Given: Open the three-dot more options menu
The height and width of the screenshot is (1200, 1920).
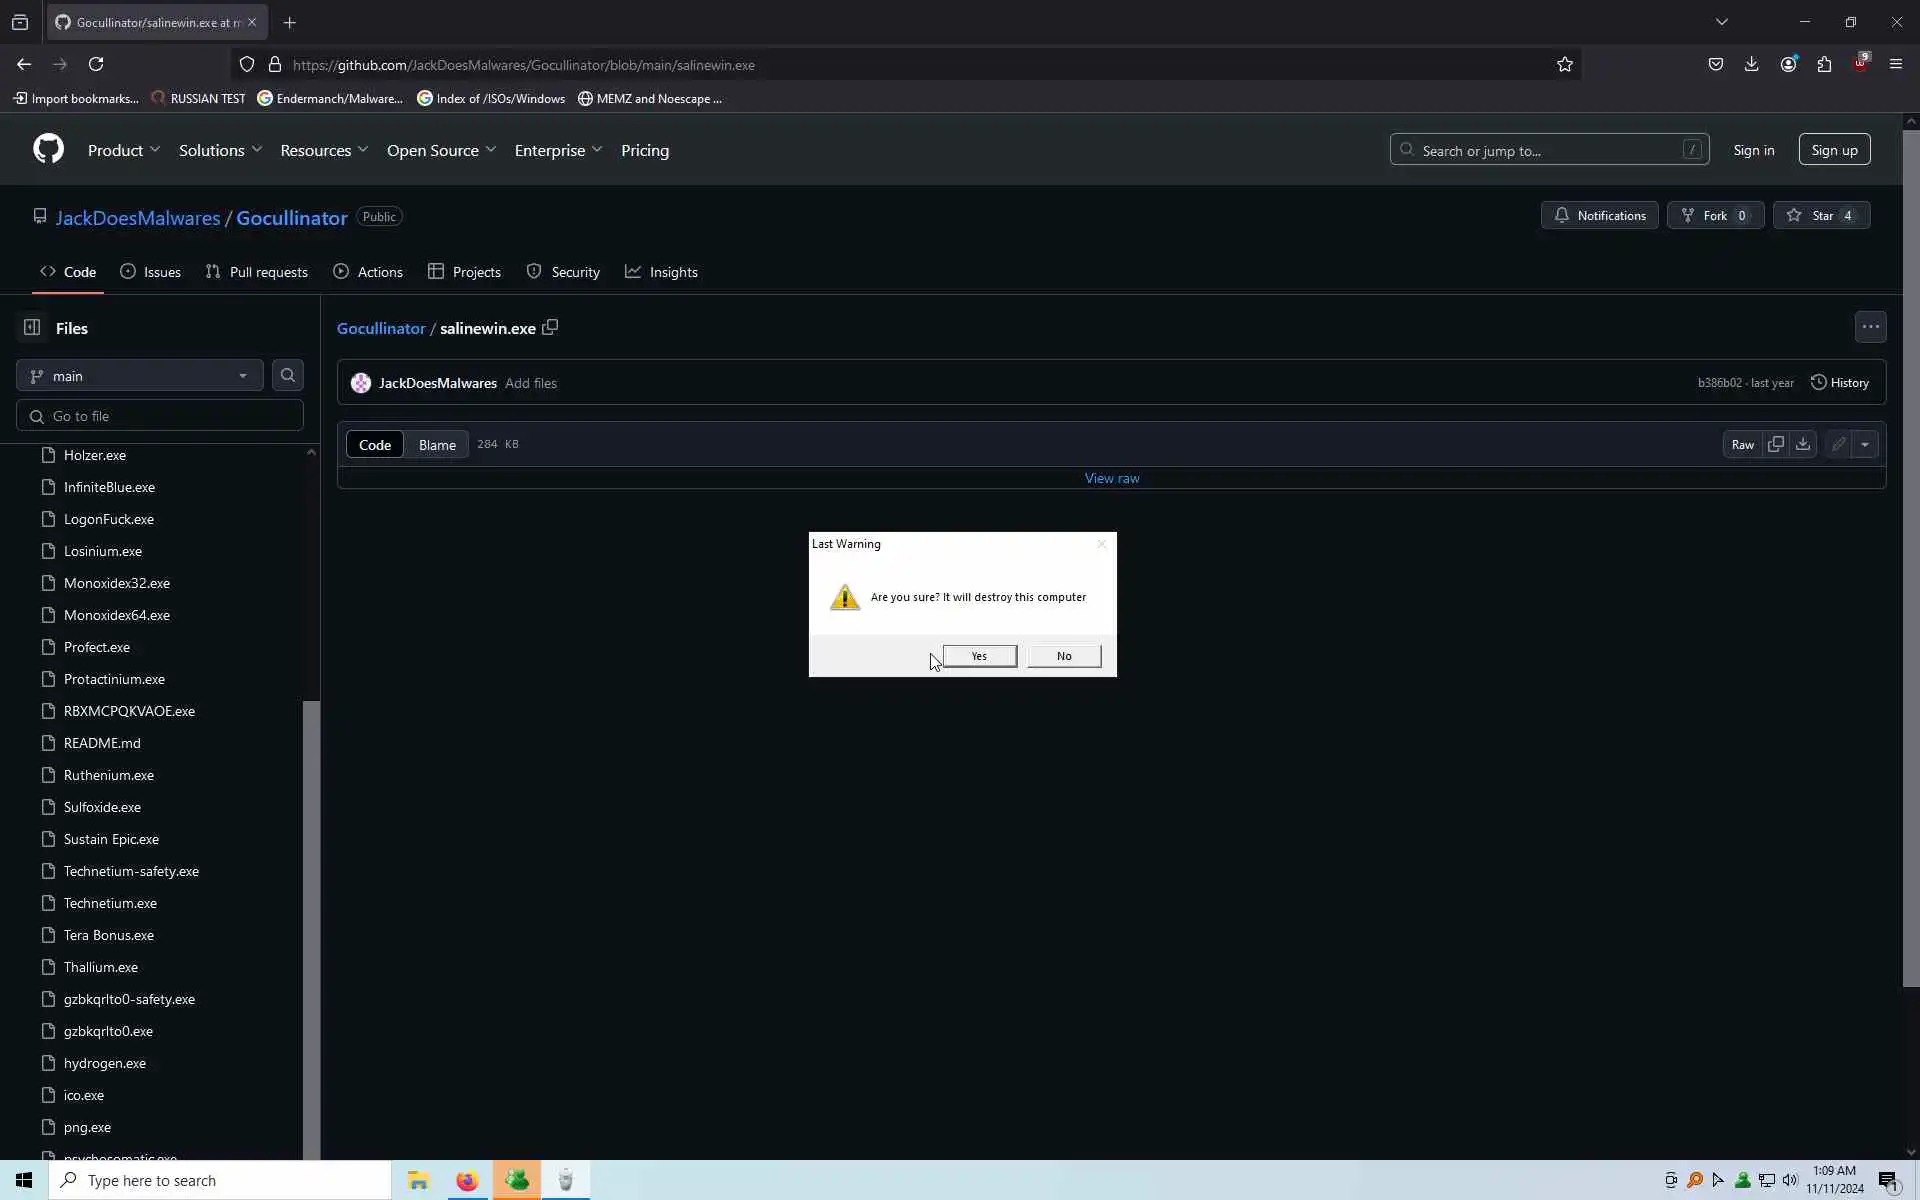Looking at the screenshot, I should coord(1870,327).
